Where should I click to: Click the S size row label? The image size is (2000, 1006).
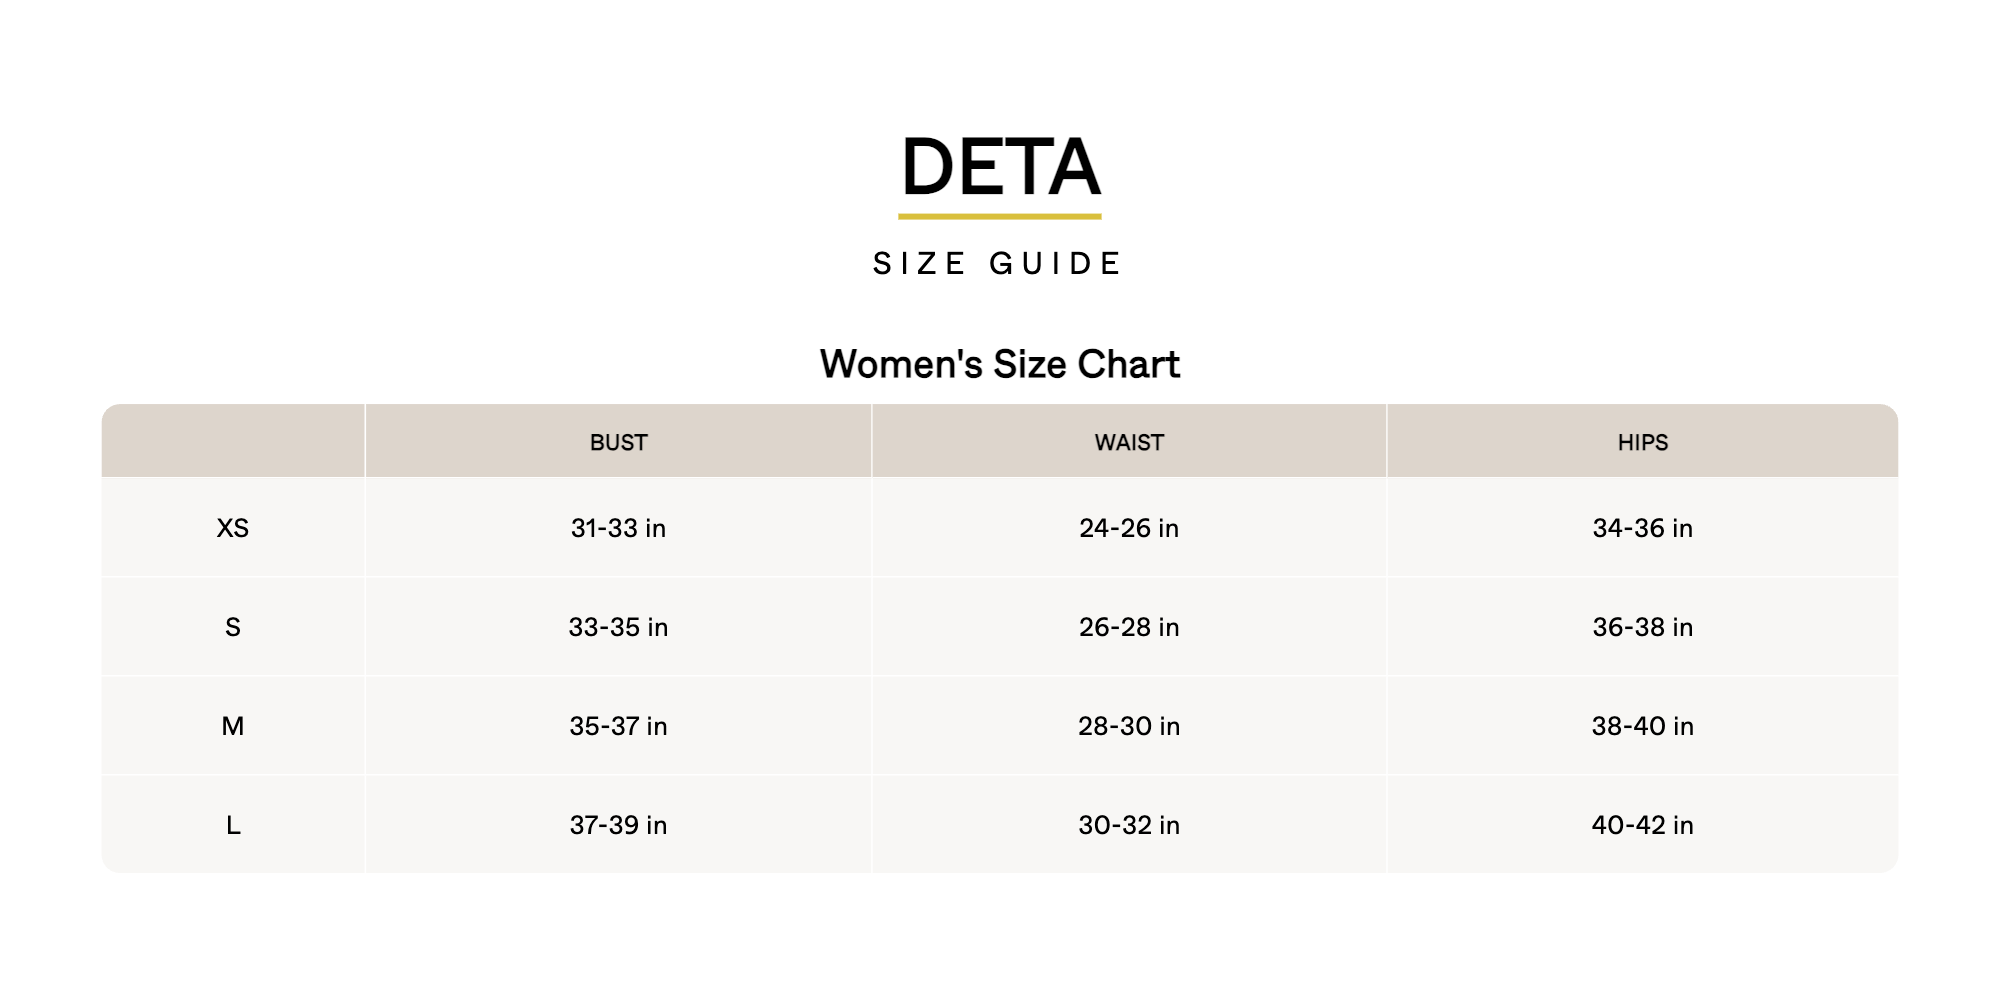pos(233,627)
